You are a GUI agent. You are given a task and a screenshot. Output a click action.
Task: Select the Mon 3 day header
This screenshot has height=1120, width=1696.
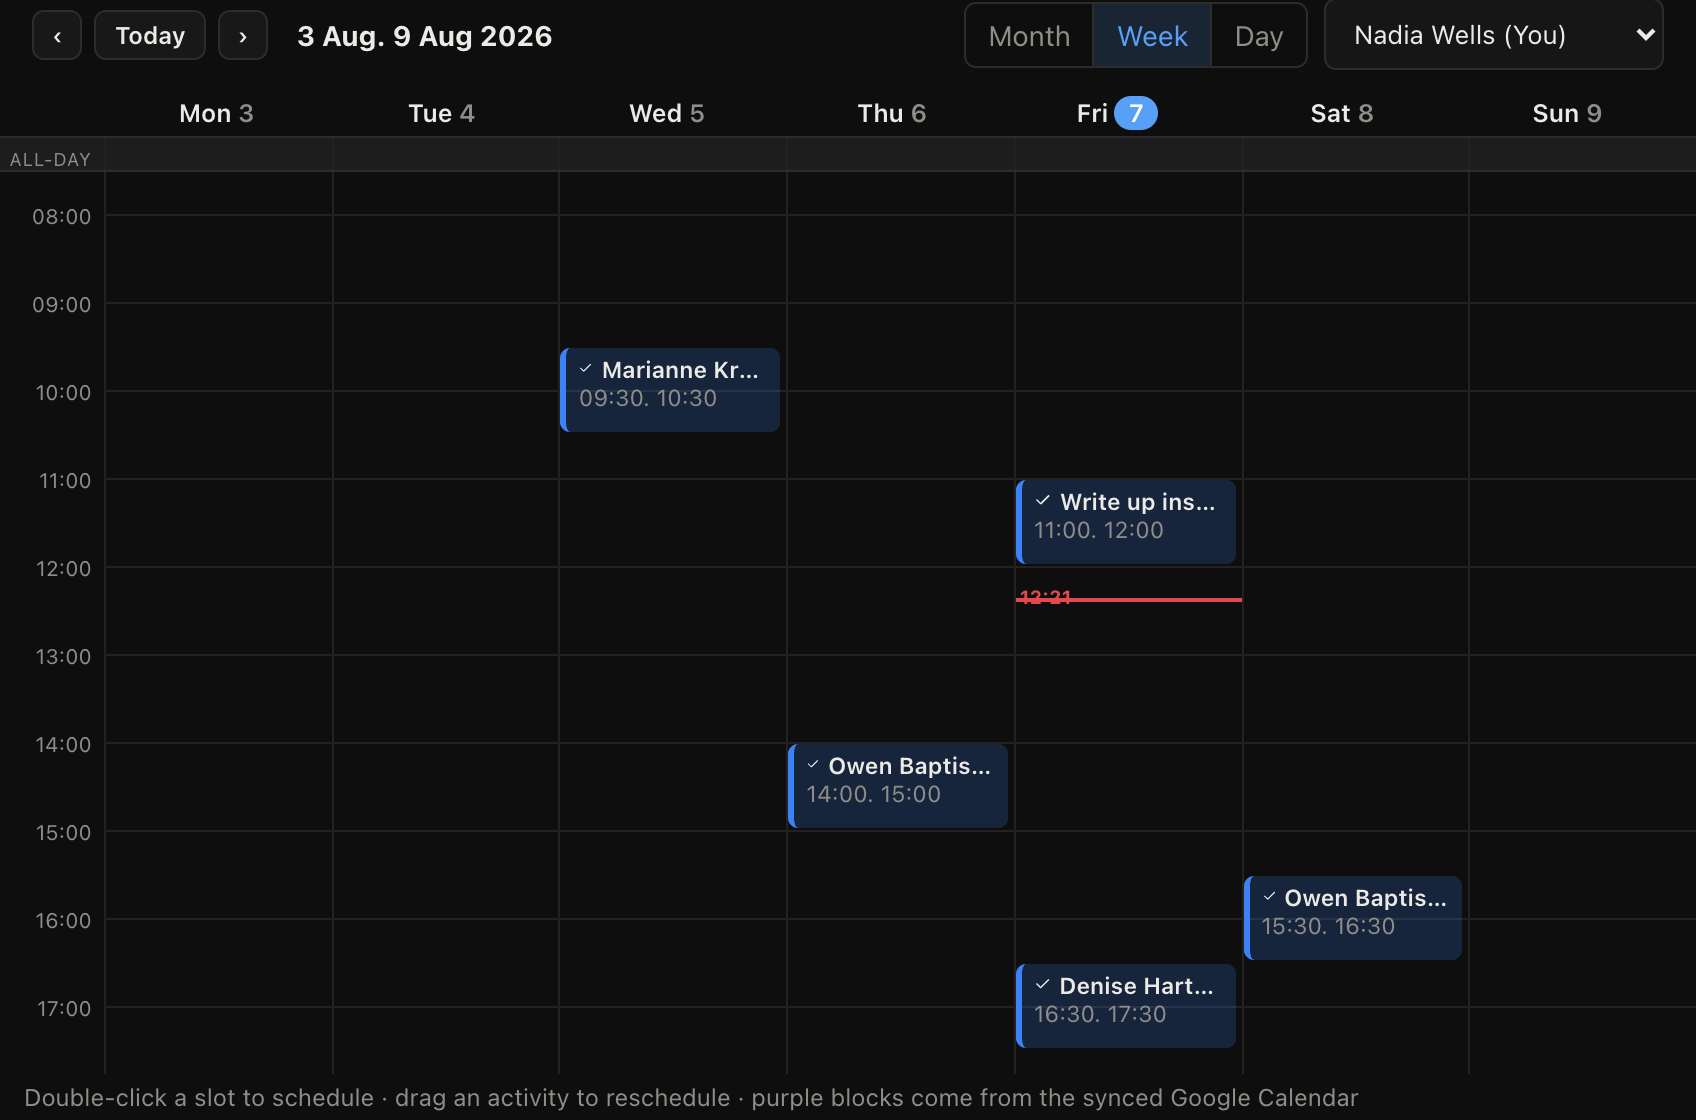click(x=216, y=113)
